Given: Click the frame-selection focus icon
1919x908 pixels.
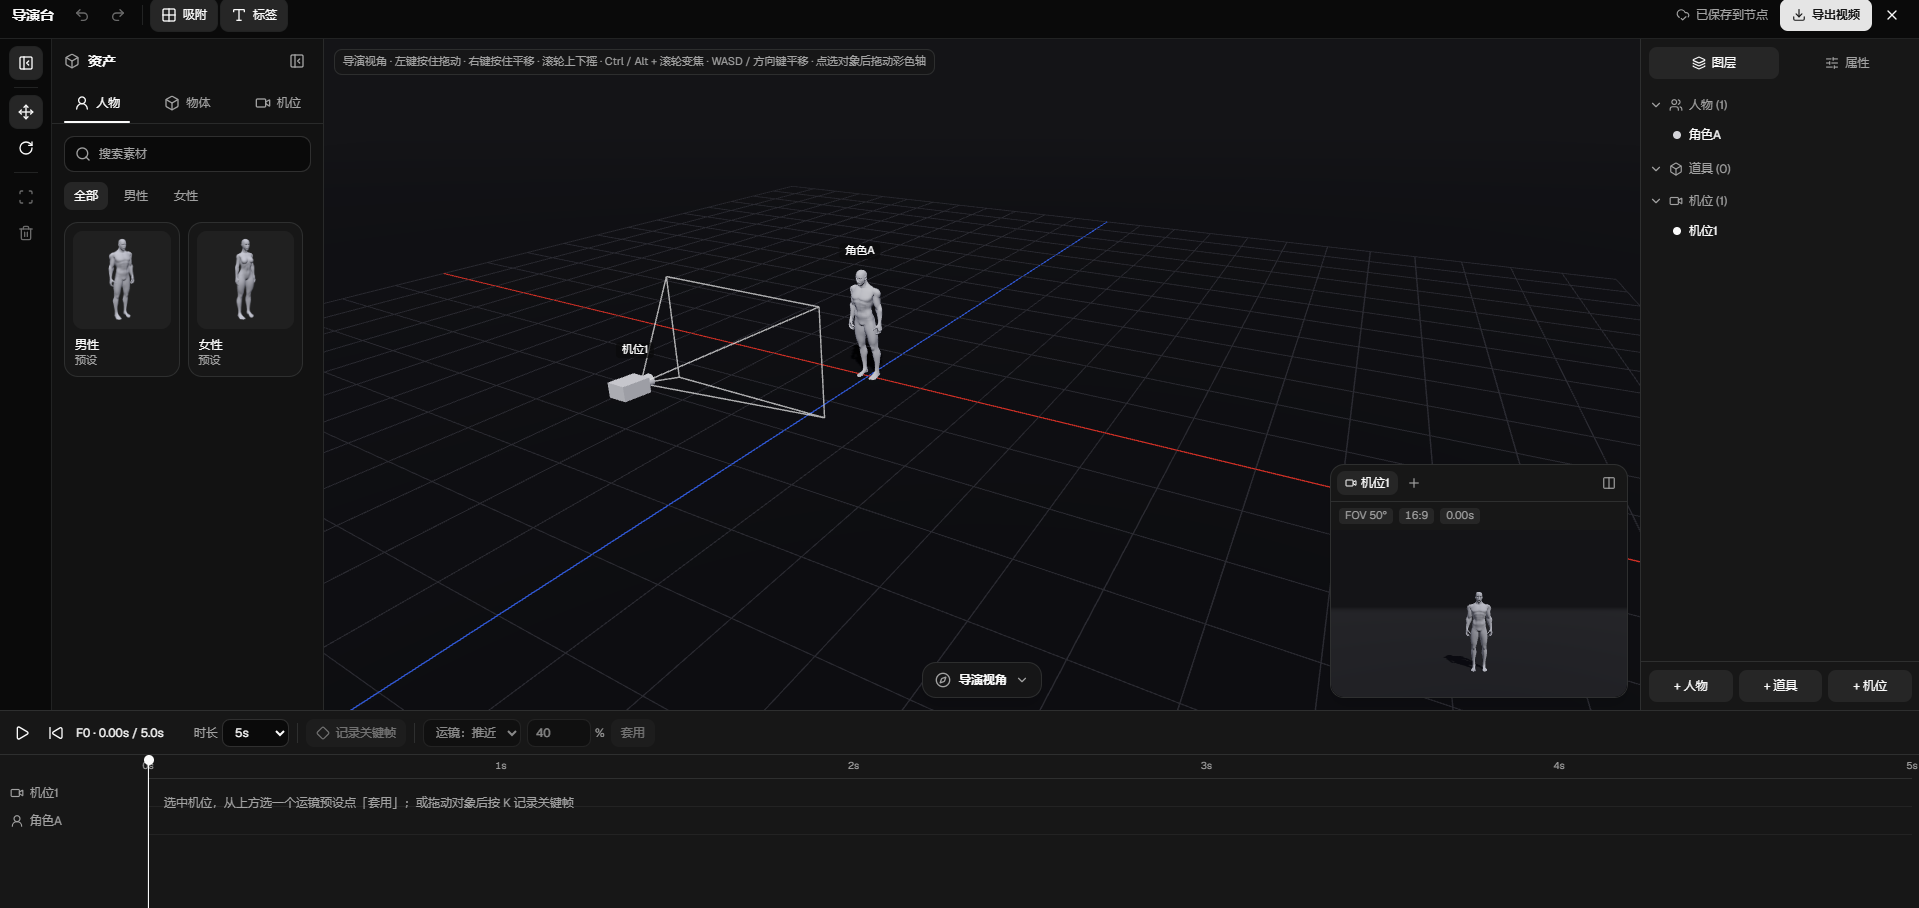Looking at the screenshot, I should tap(26, 197).
